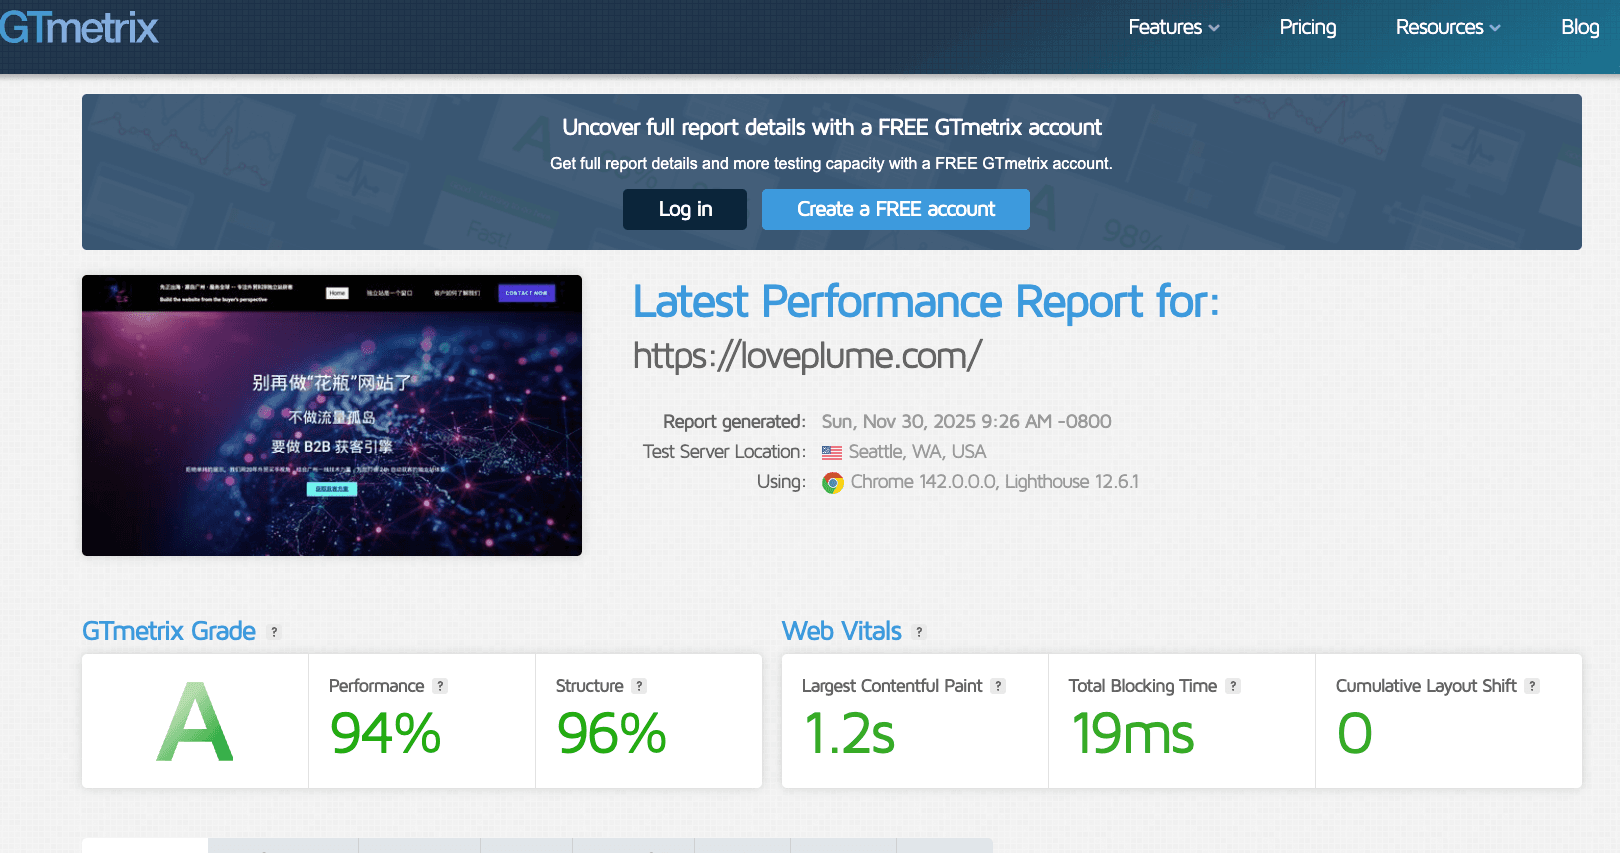The height and width of the screenshot is (853, 1620).
Task: Go to the Pricing page
Action: (1307, 27)
